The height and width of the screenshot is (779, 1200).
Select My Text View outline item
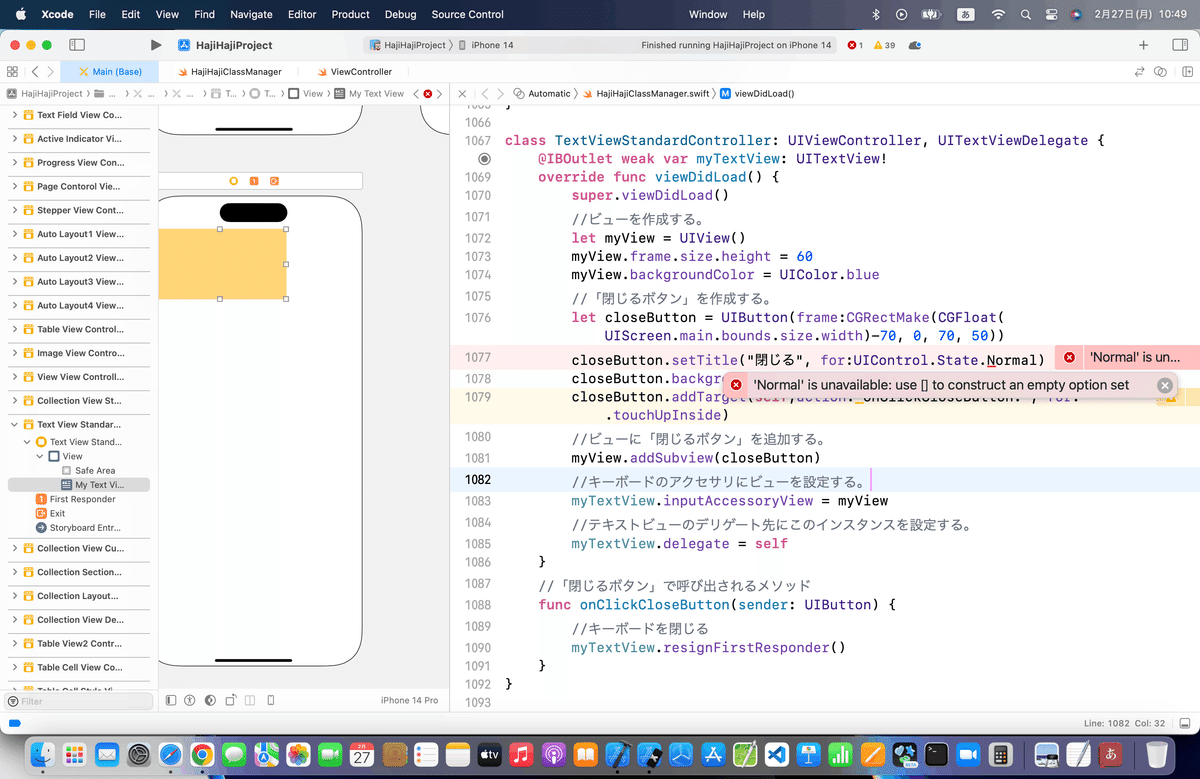click(78, 485)
